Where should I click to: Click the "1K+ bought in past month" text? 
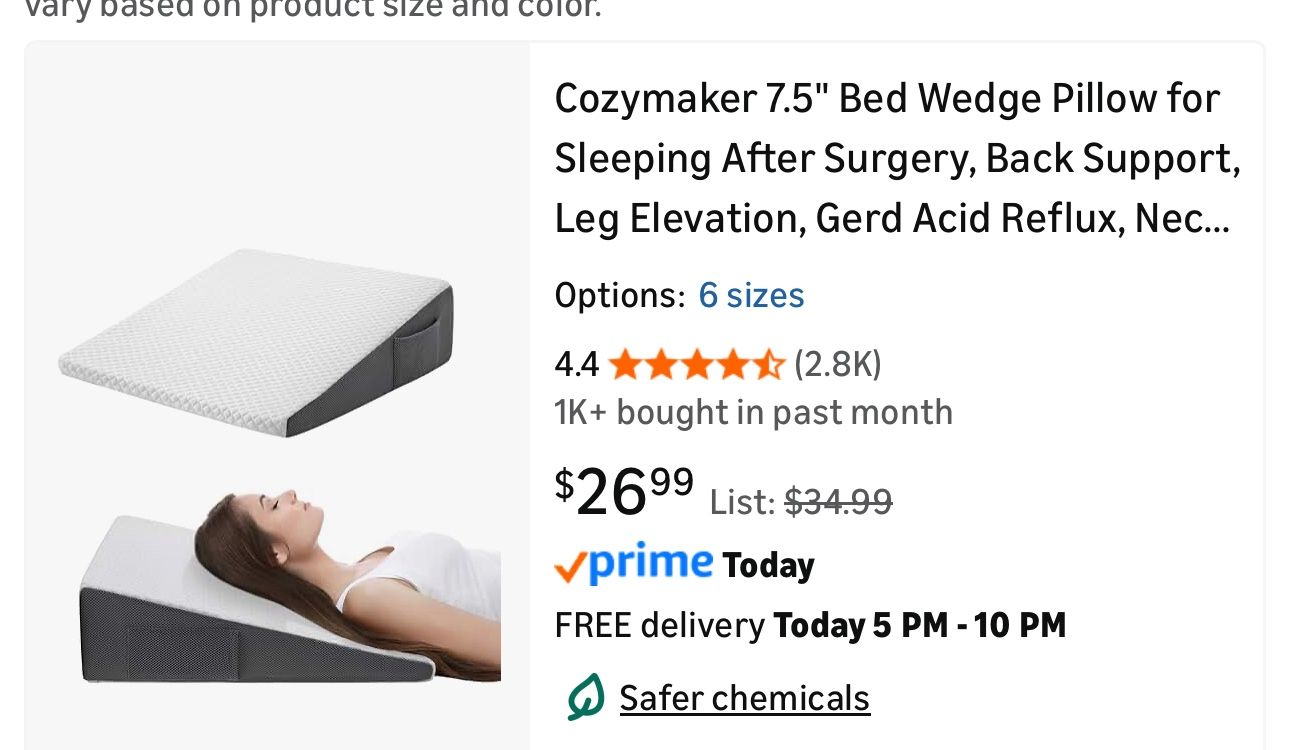click(754, 412)
